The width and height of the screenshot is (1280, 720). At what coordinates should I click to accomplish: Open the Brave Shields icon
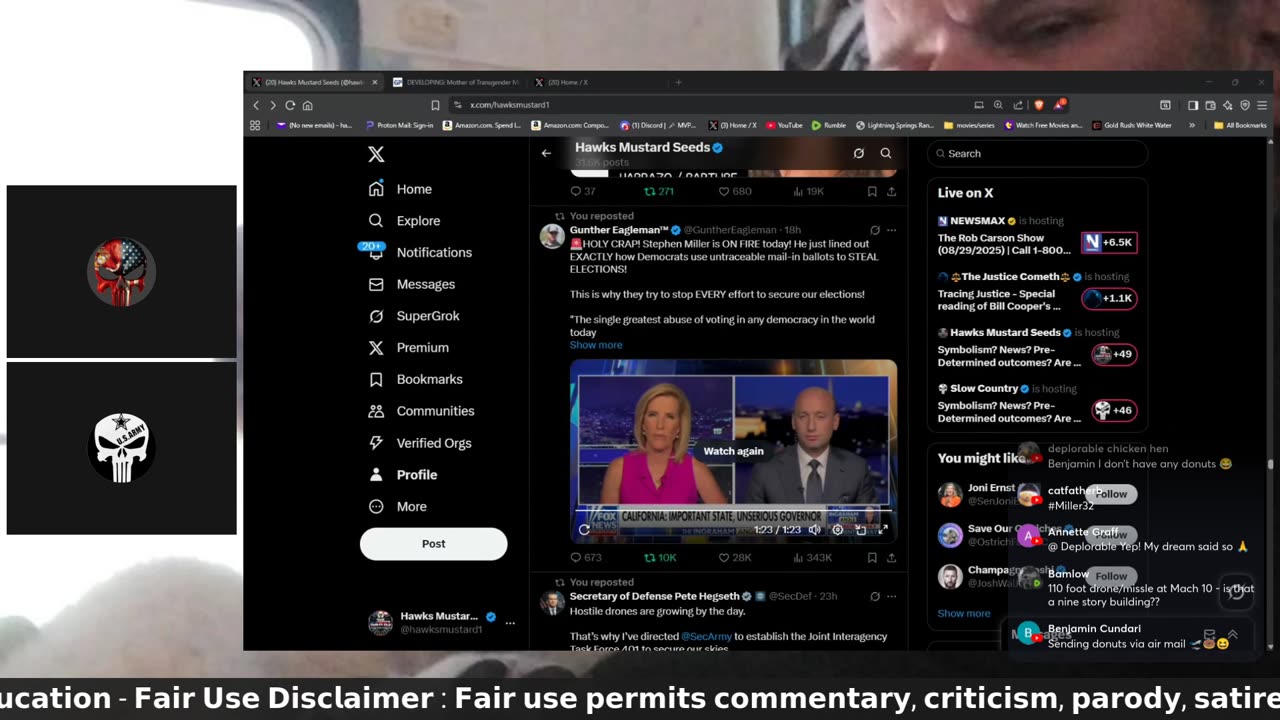[1038, 105]
